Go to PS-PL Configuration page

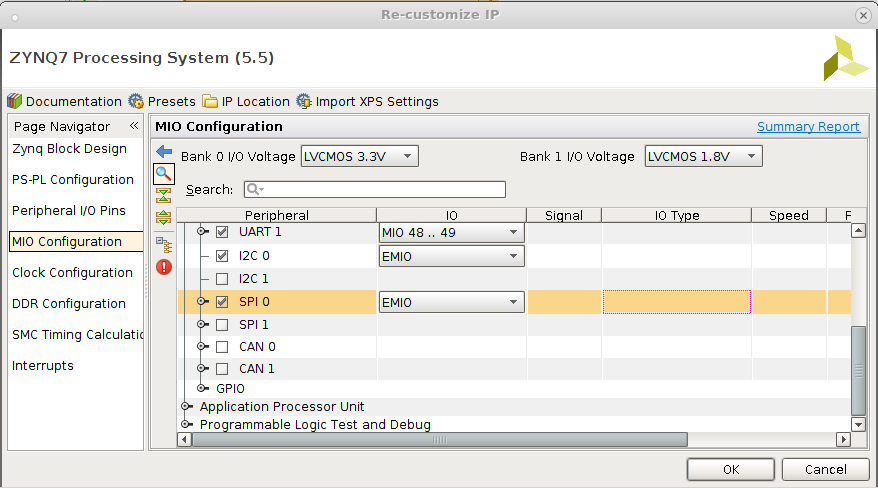coord(73,180)
